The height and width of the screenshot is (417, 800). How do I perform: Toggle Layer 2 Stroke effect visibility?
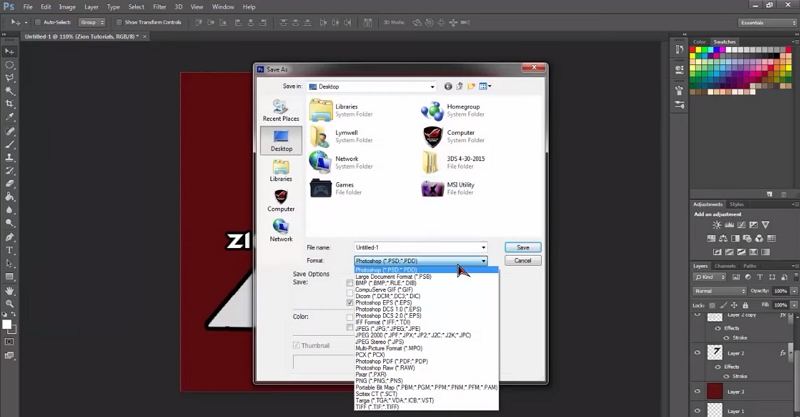(x=727, y=376)
